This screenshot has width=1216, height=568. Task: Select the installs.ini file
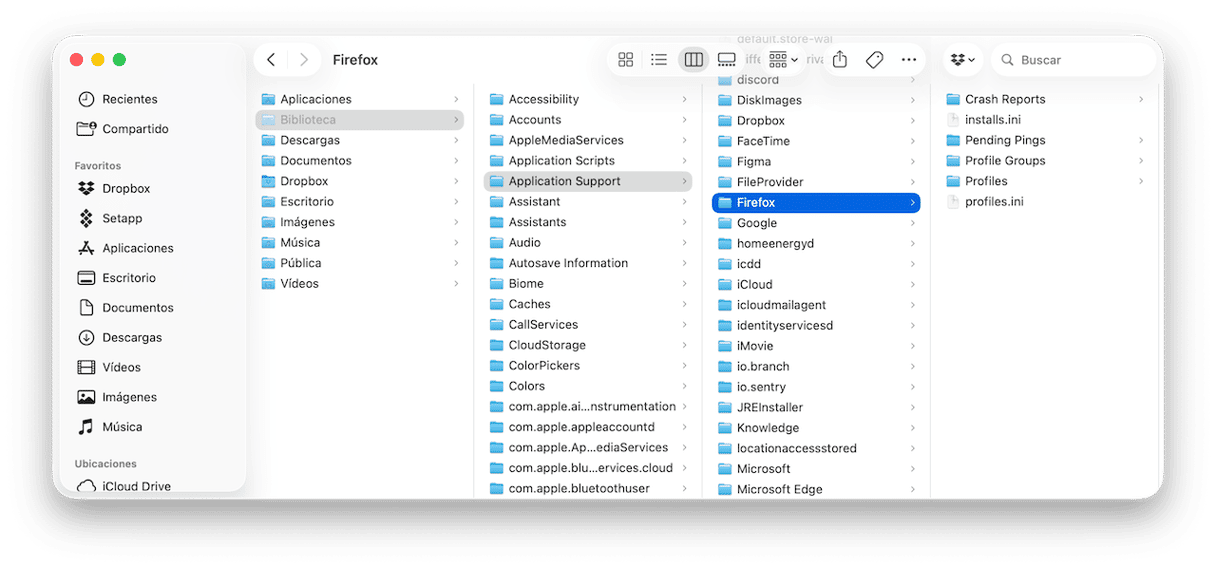pyautogui.click(x=1044, y=120)
